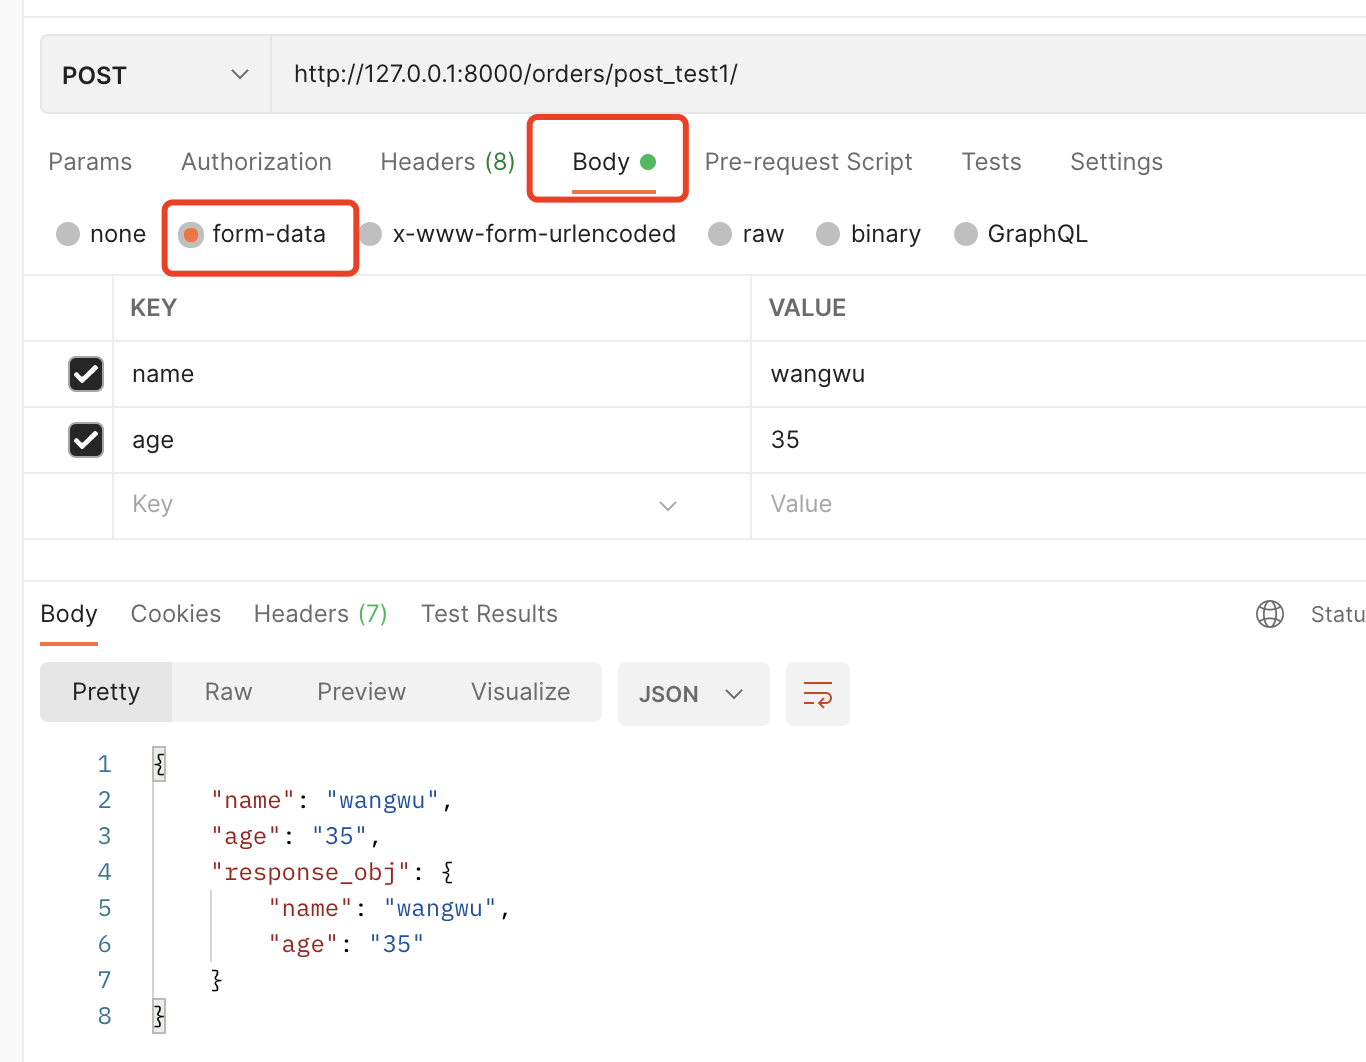Open the Headers (8) request tab
The height and width of the screenshot is (1062, 1366).
pyautogui.click(x=447, y=161)
